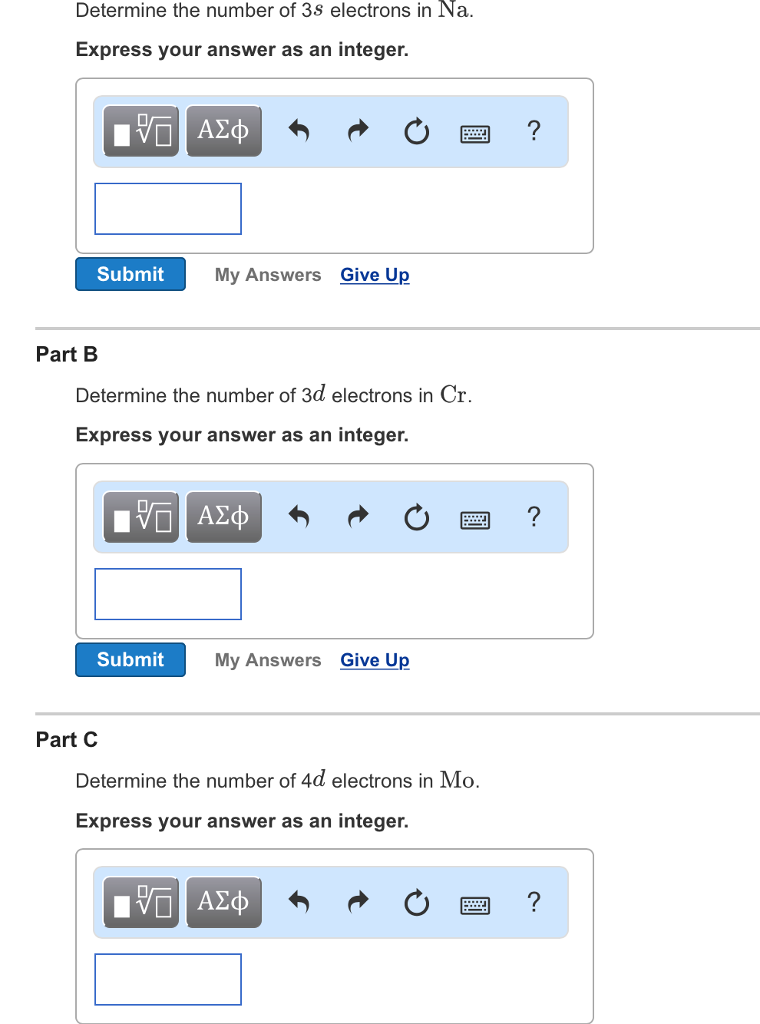Show keyboard shortcuts for Na answer

[x=475, y=135]
